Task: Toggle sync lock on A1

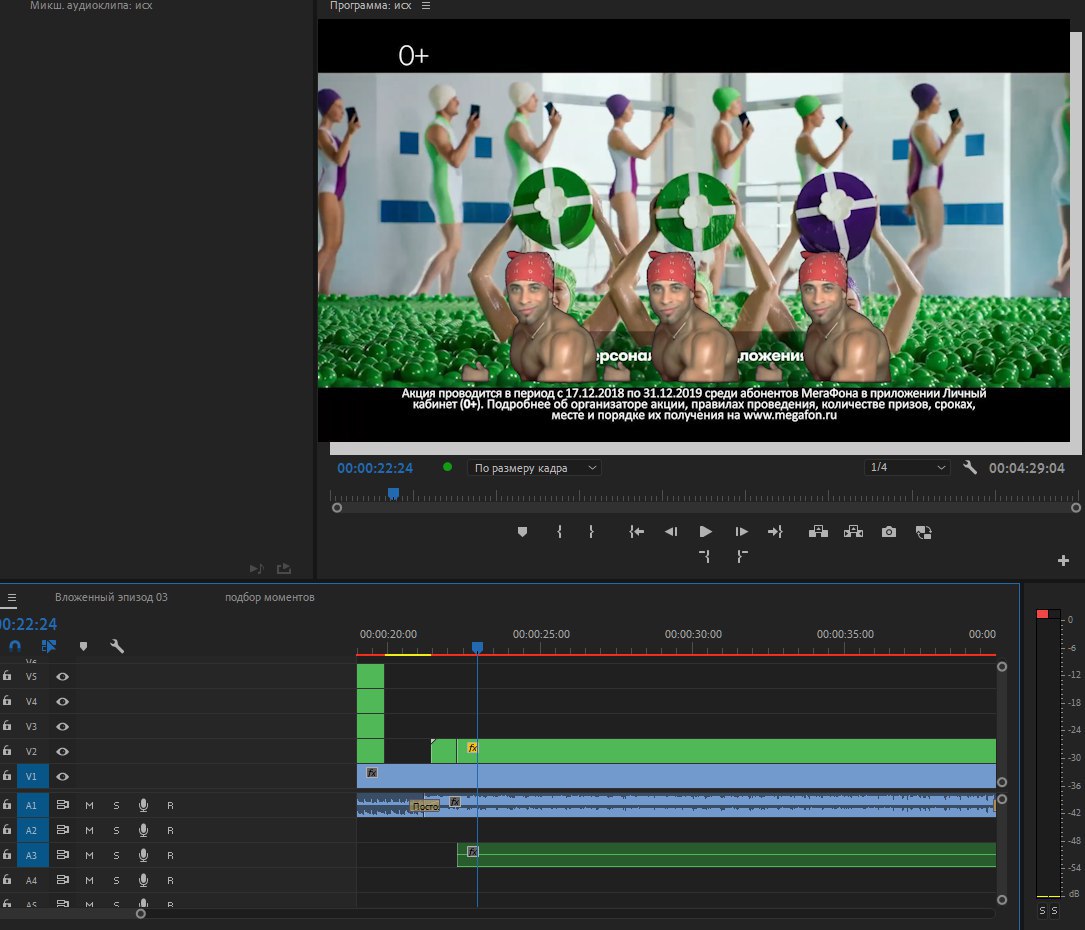Action: (62, 805)
